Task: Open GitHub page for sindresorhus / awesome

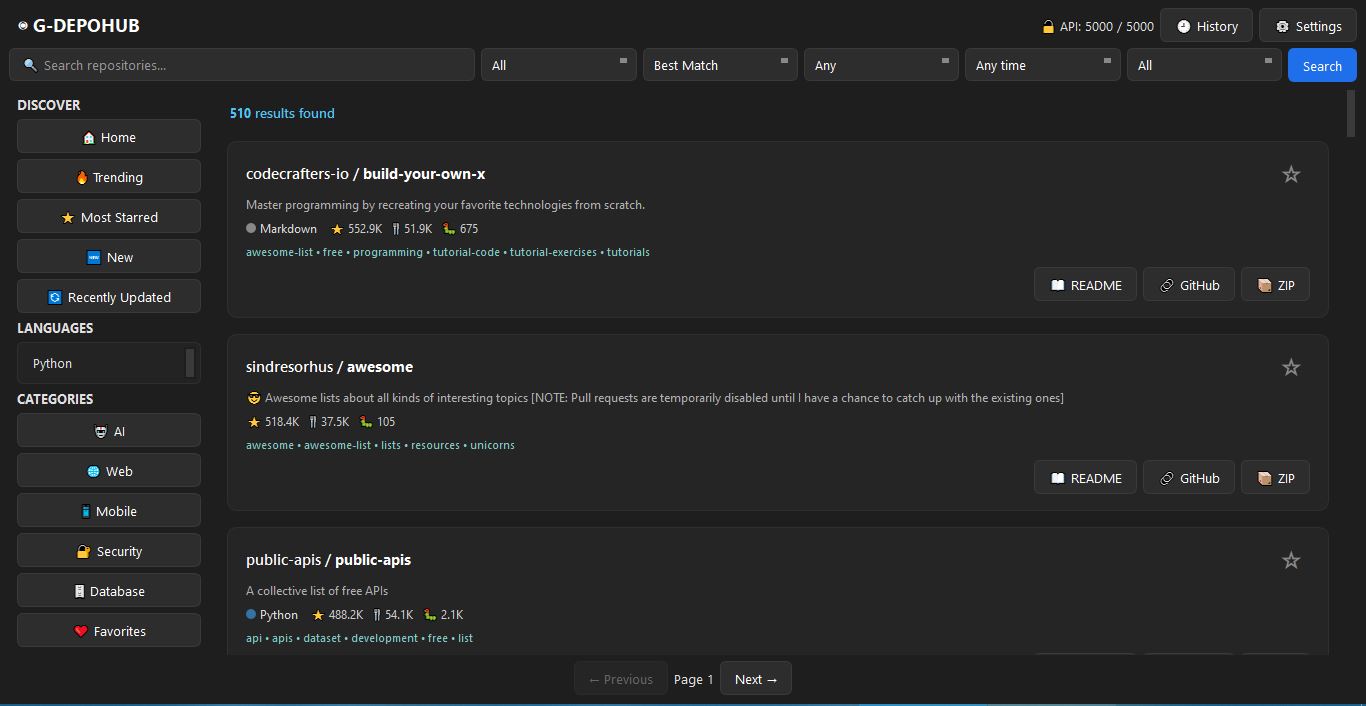Action: tap(1189, 478)
